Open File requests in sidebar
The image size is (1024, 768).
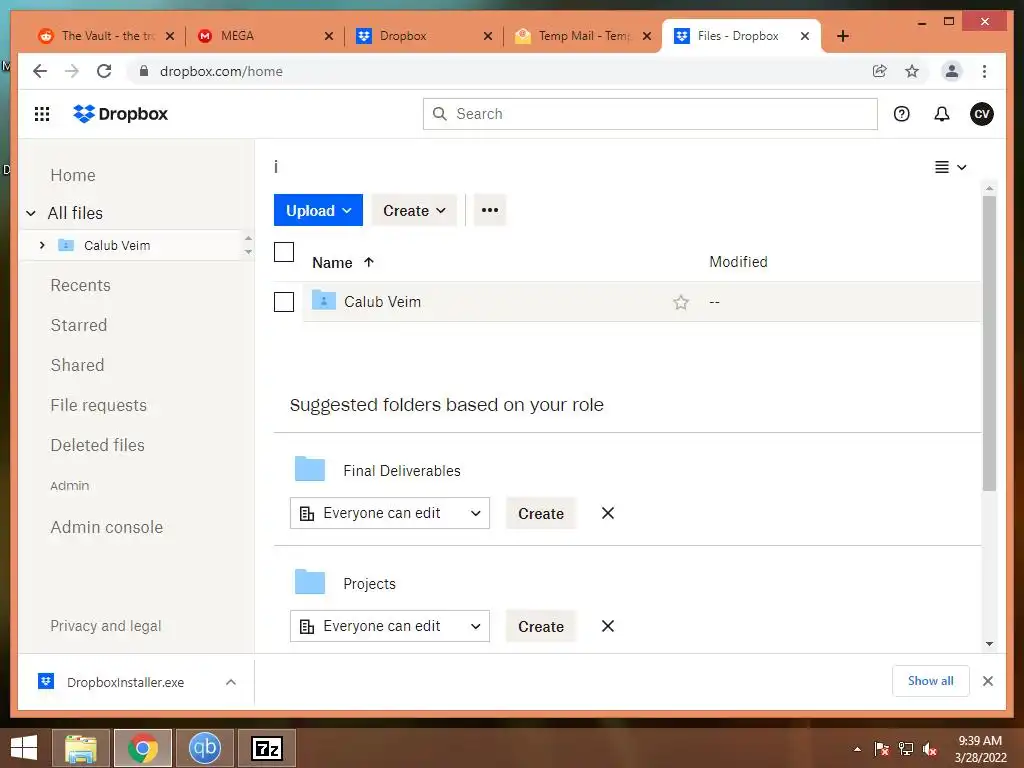(99, 405)
